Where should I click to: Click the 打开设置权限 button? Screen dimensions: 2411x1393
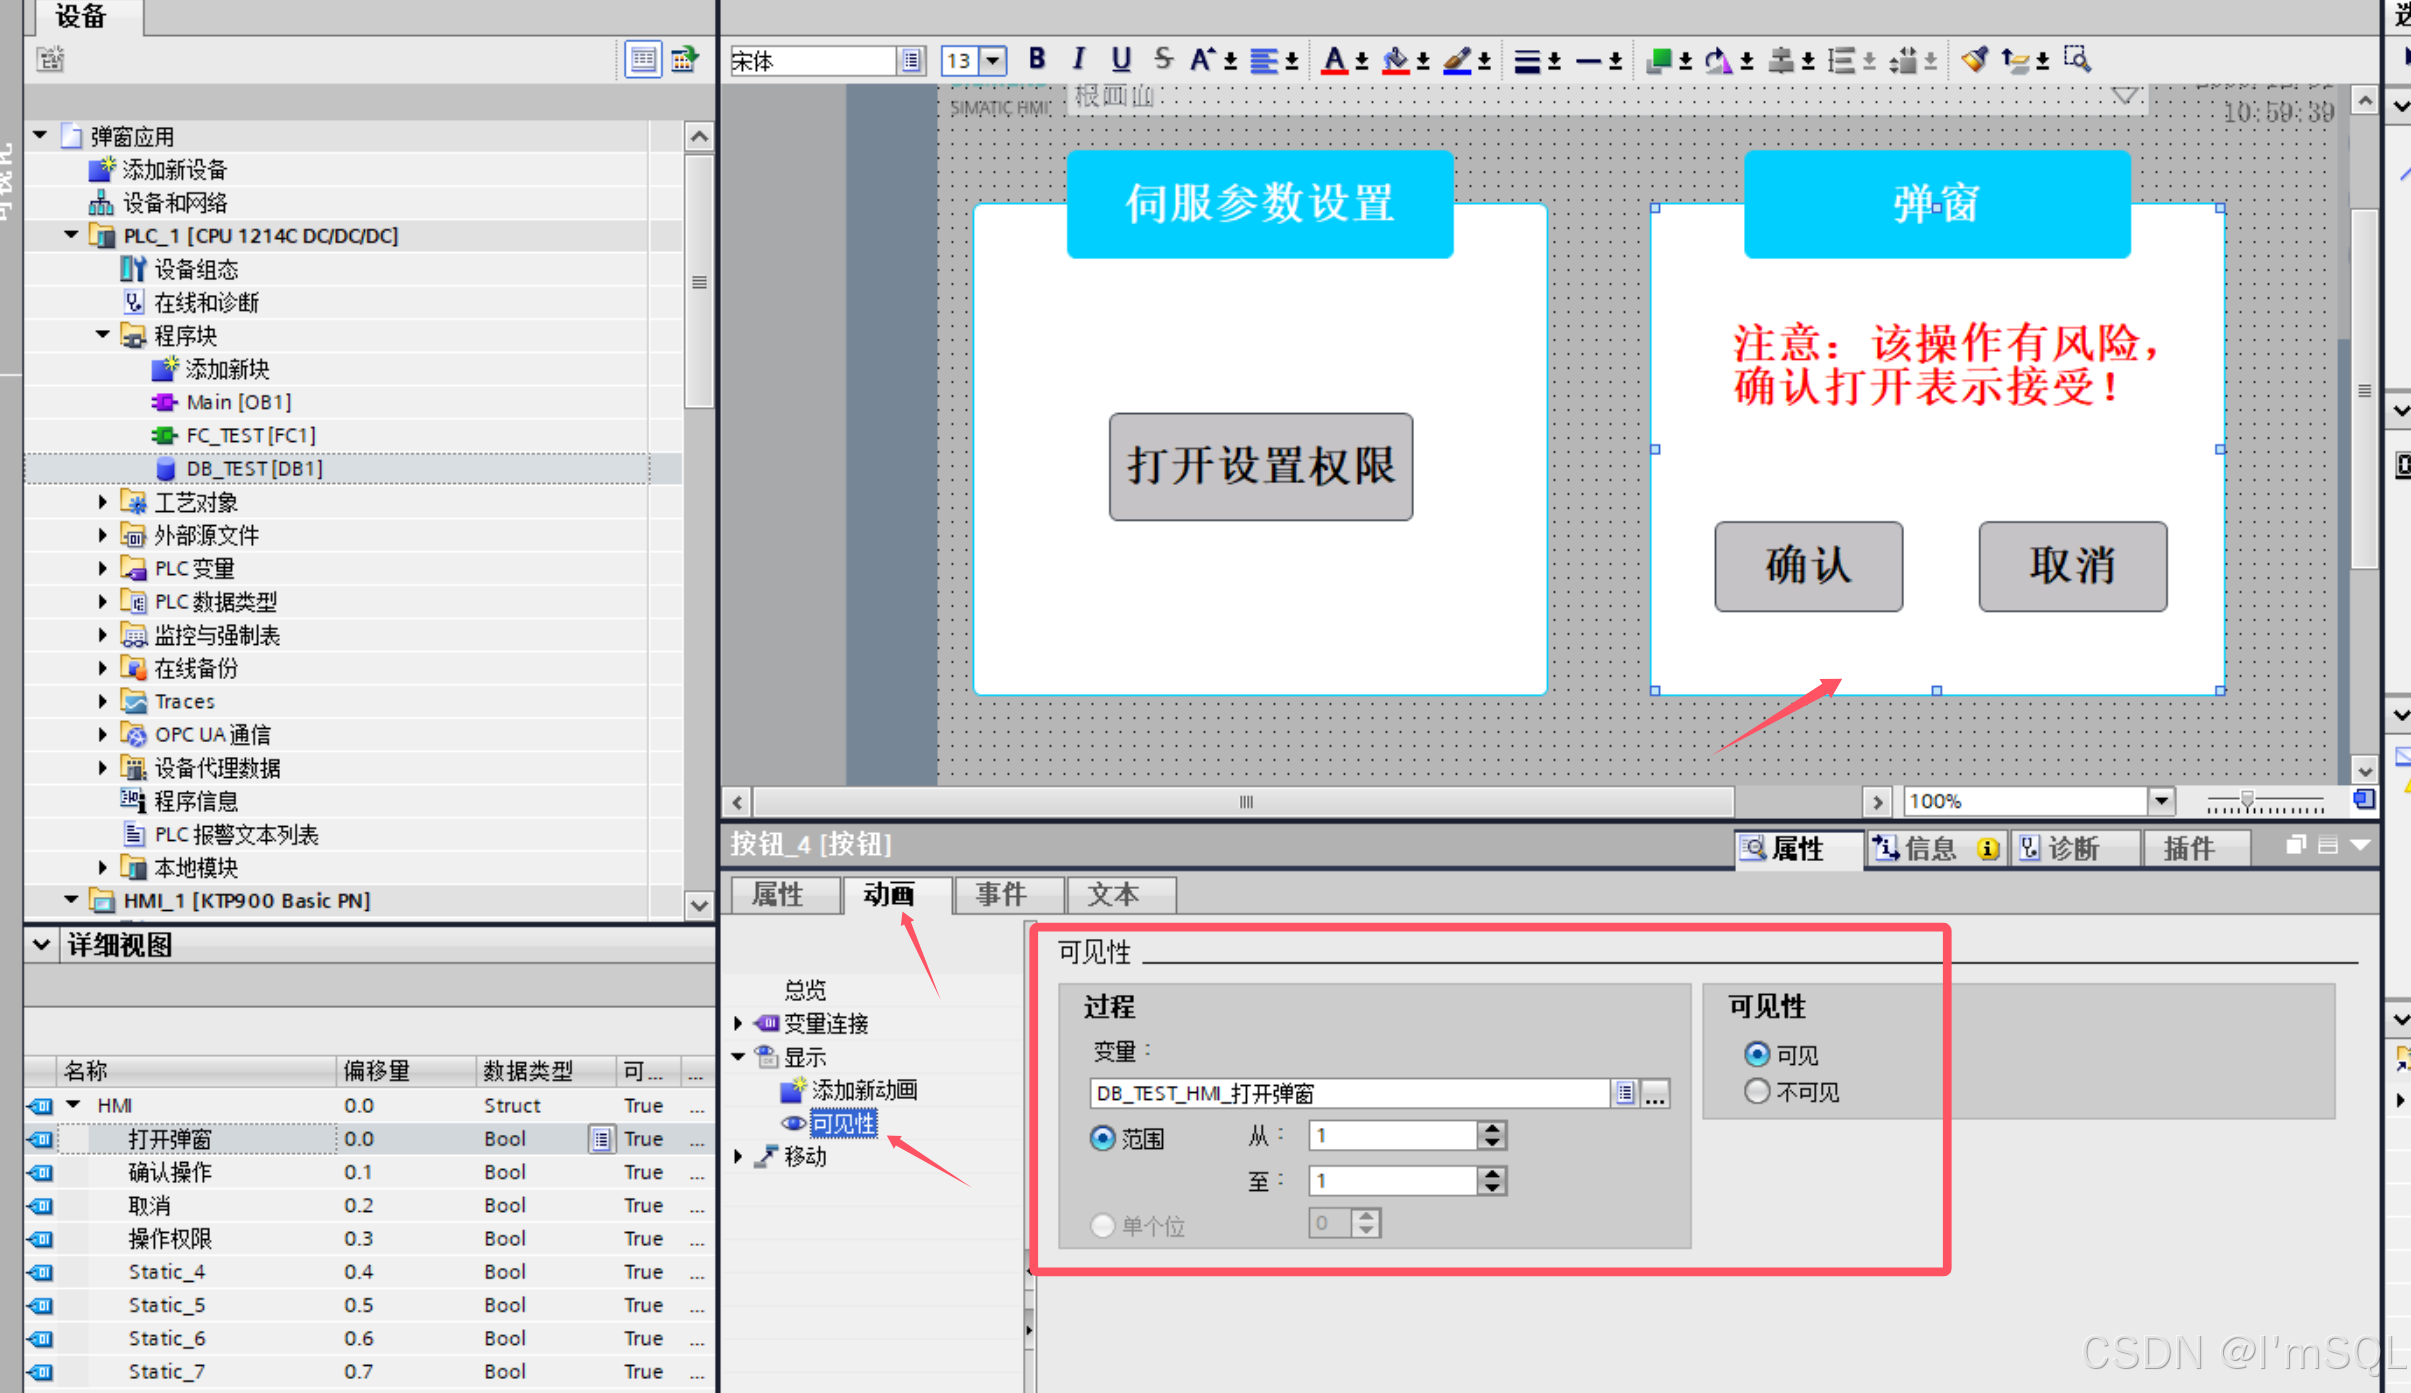[x=1260, y=466]
